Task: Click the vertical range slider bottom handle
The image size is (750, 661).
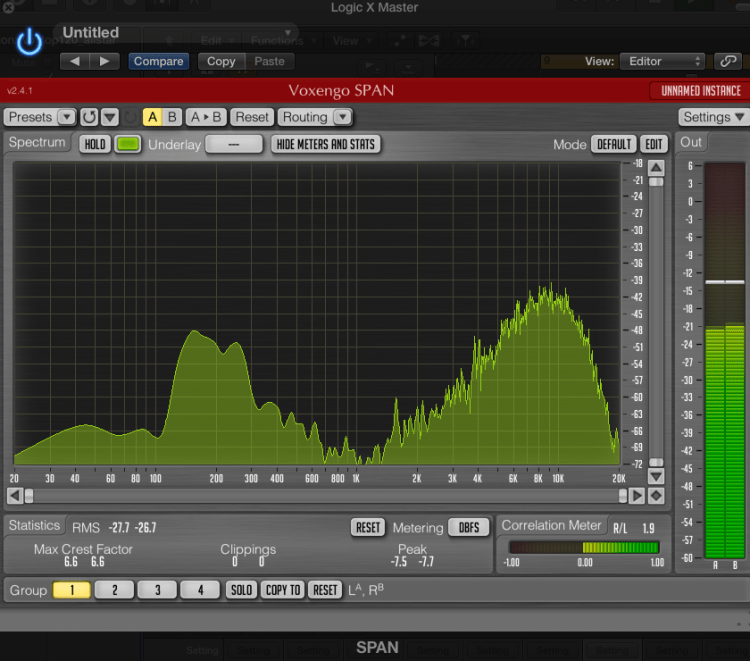Action: (656, 462)
